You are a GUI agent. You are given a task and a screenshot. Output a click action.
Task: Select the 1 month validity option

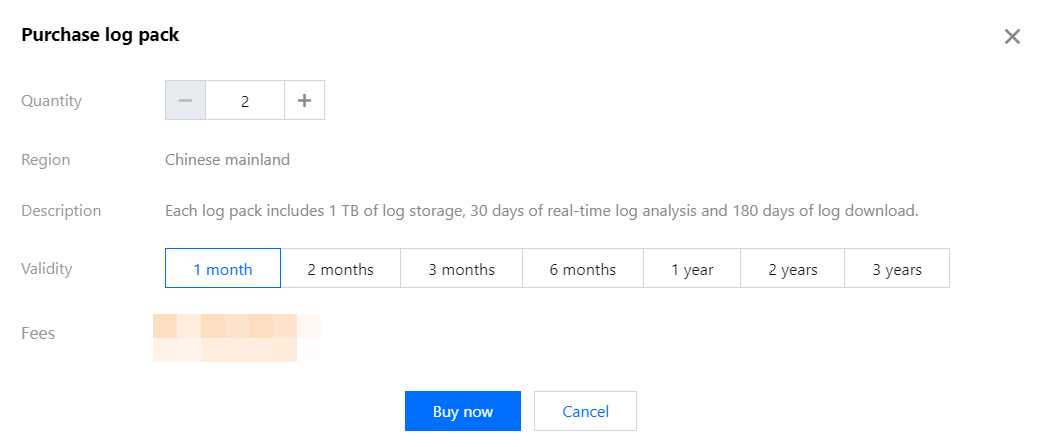223,269
